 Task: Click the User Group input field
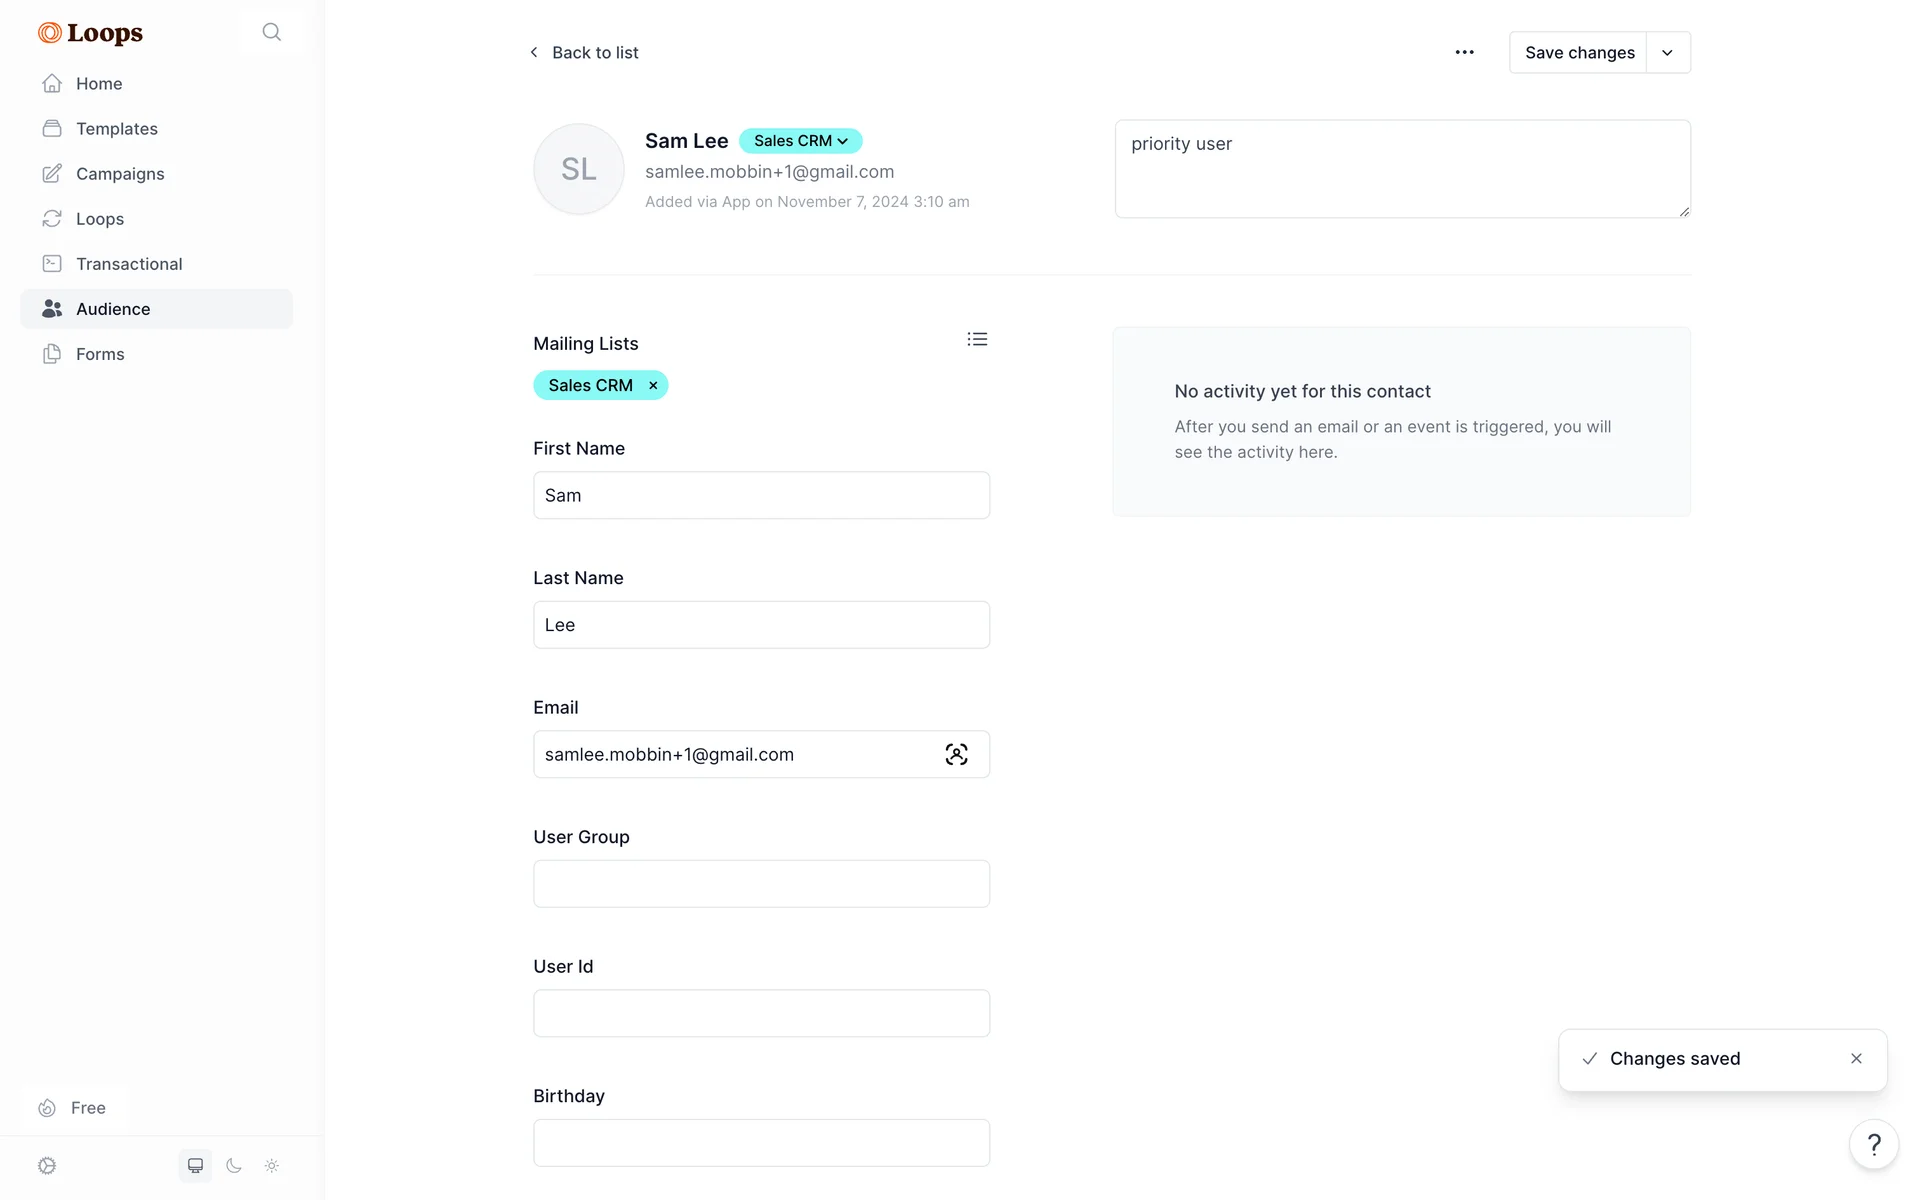coord(761,884)
